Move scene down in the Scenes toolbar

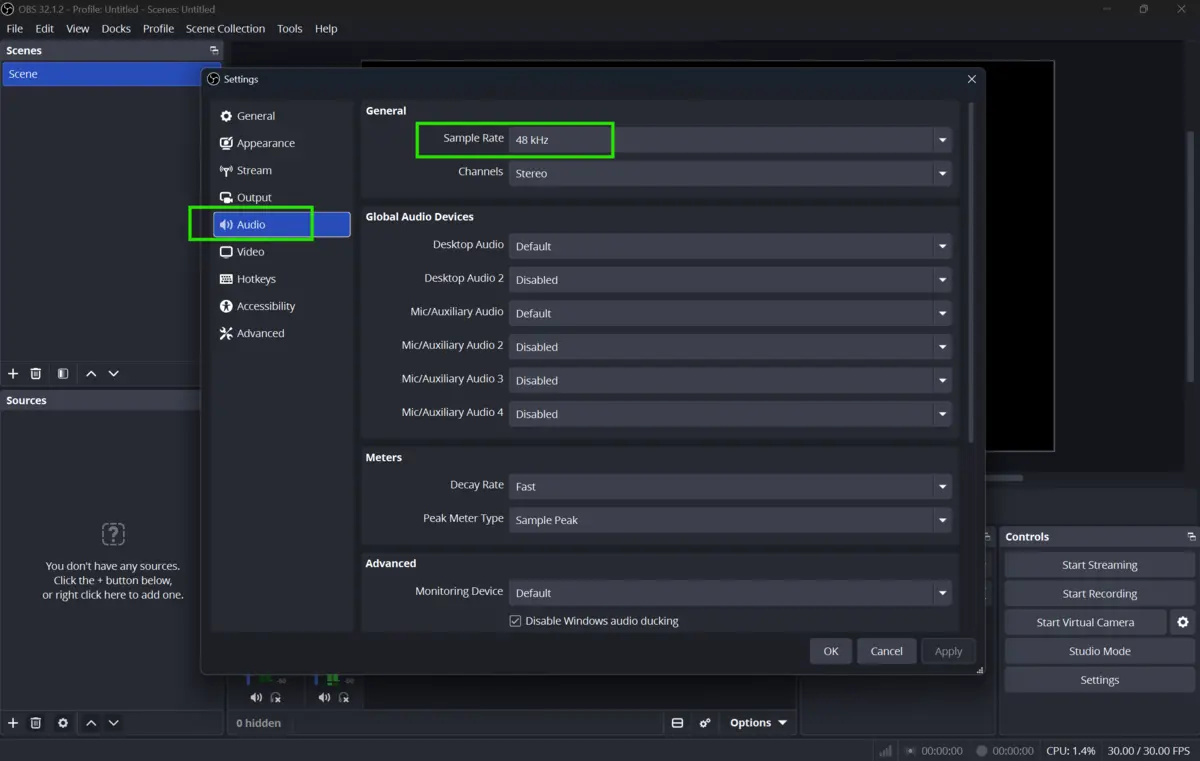click(114, 373)
